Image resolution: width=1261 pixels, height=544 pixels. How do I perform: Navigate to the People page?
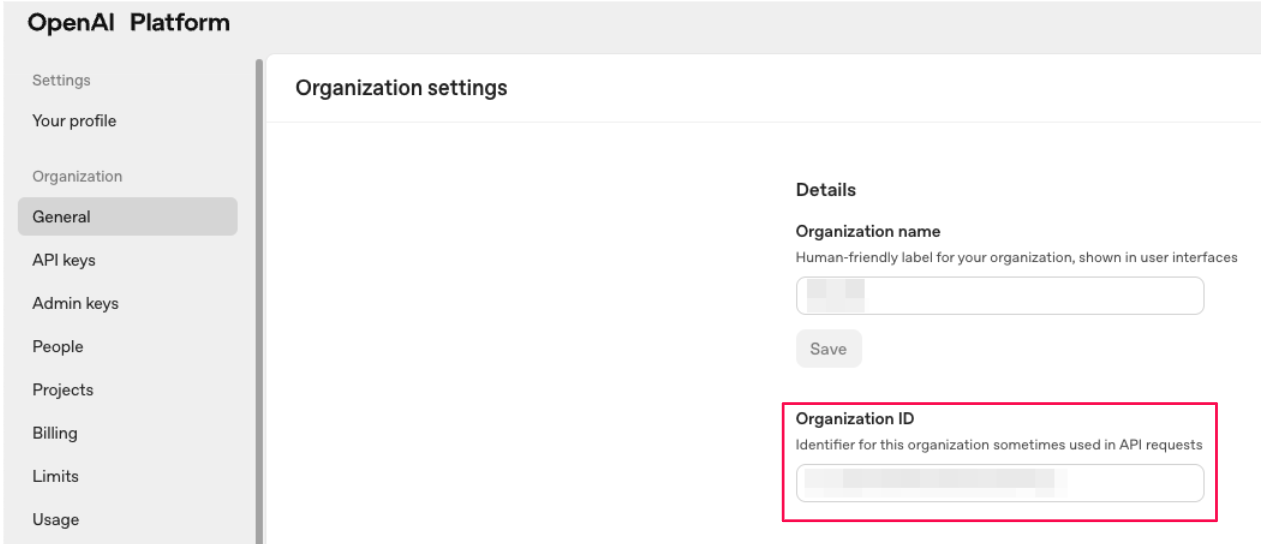57,347
